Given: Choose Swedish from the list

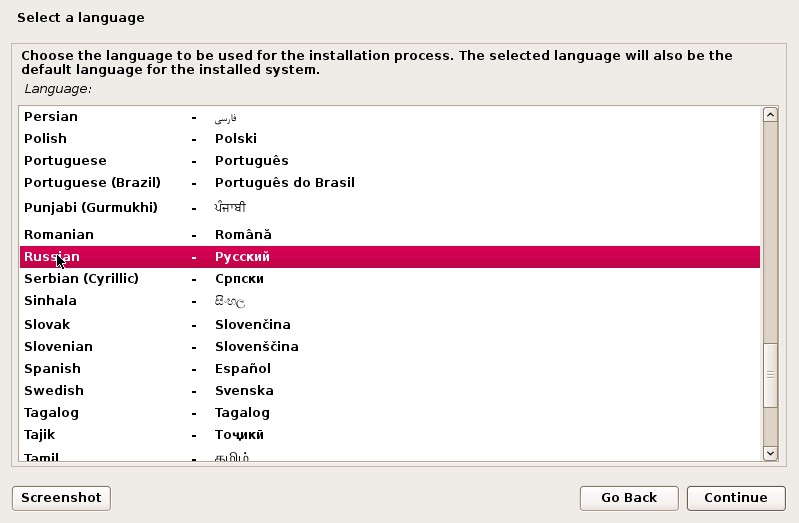Looking at the screenshot, I should [54, 391].
